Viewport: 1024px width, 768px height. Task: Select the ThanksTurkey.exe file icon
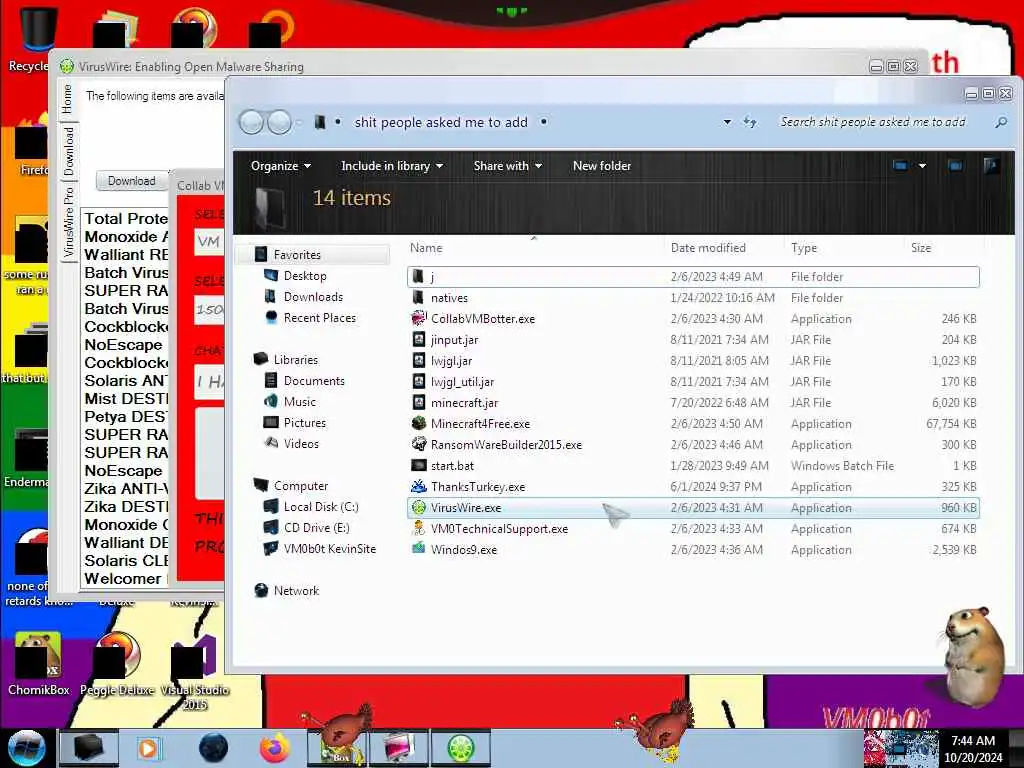point(419,486)
